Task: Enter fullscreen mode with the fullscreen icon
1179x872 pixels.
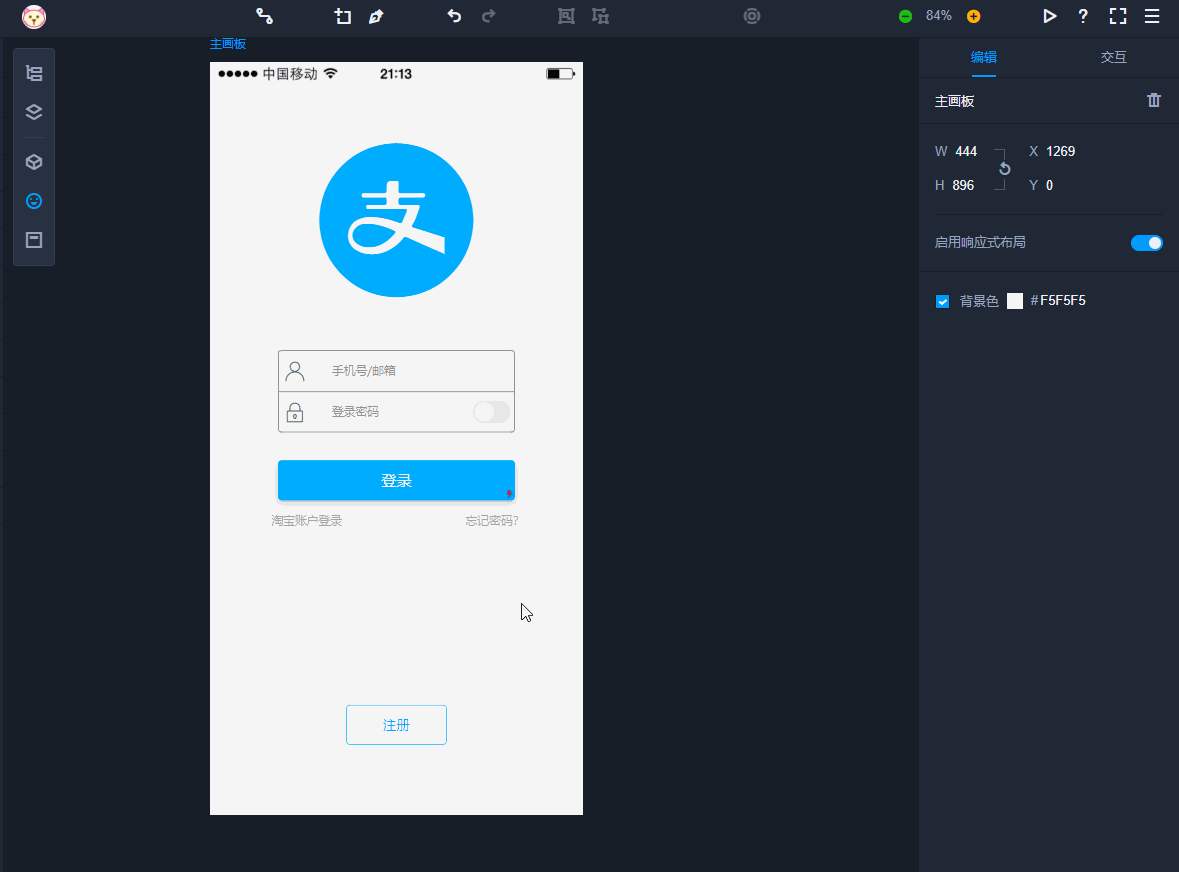Action: [1118, 16]
